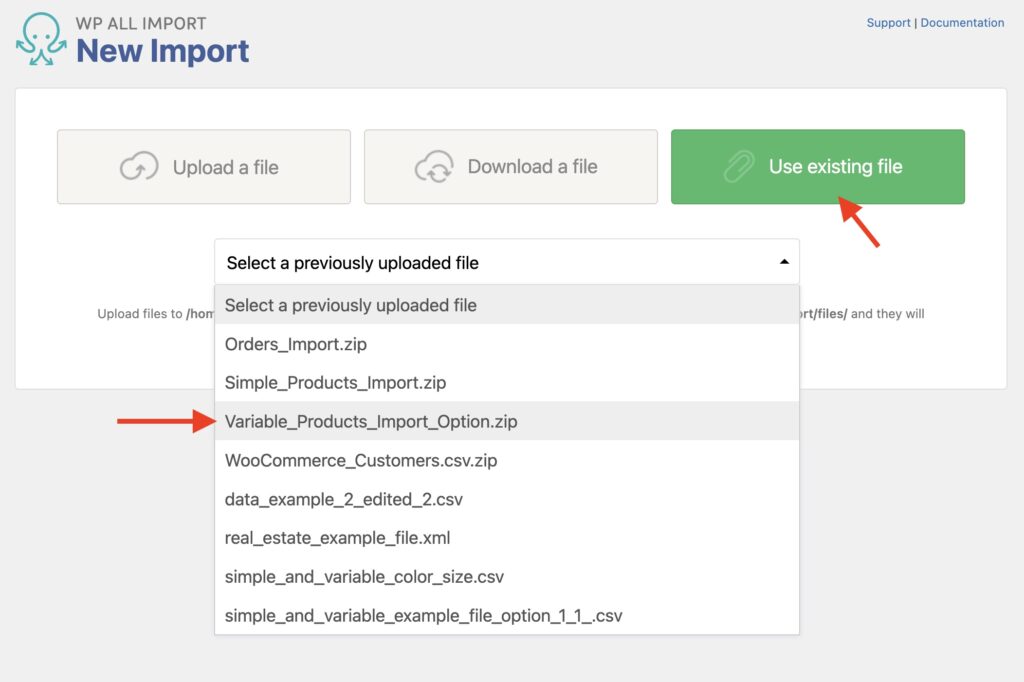Collapse the file selection dropdown with its chevron
The width and height of the screenshot is (1024, 682).
click(x=784, y=259)
